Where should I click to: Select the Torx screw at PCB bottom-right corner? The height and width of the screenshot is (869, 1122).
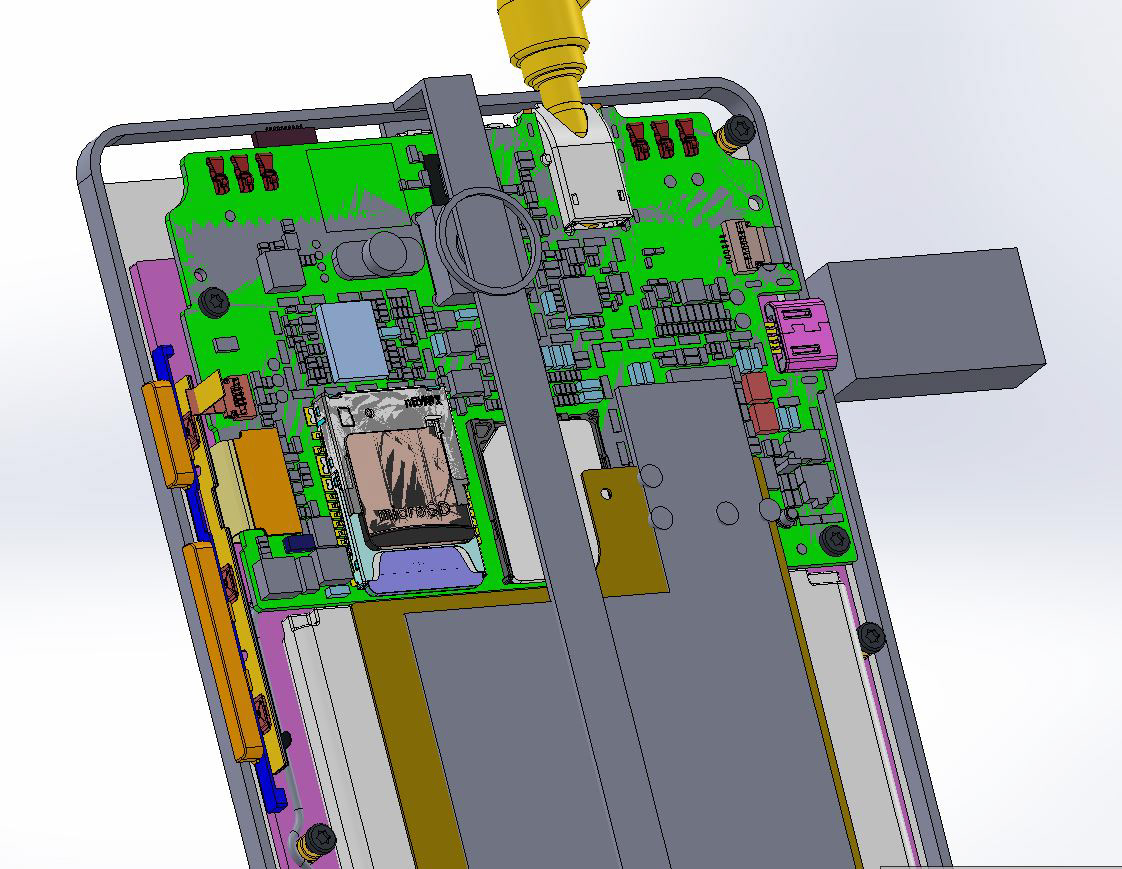point(834,540)
